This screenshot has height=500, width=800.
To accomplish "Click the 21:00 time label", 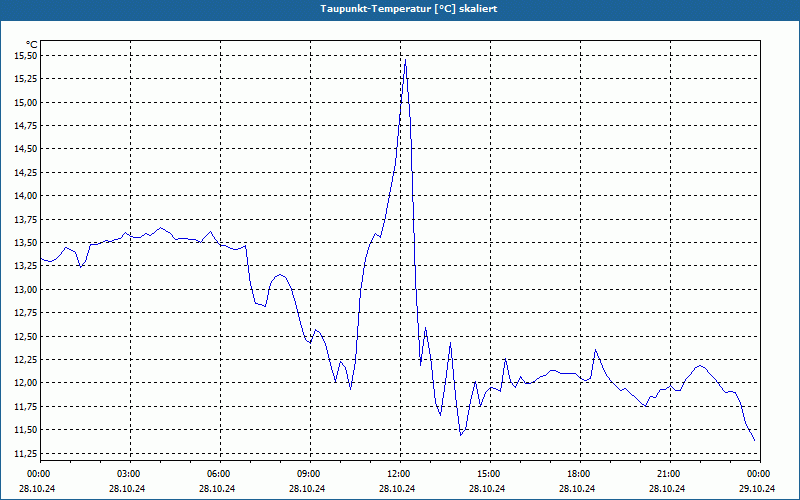I will tap(669, 474).
